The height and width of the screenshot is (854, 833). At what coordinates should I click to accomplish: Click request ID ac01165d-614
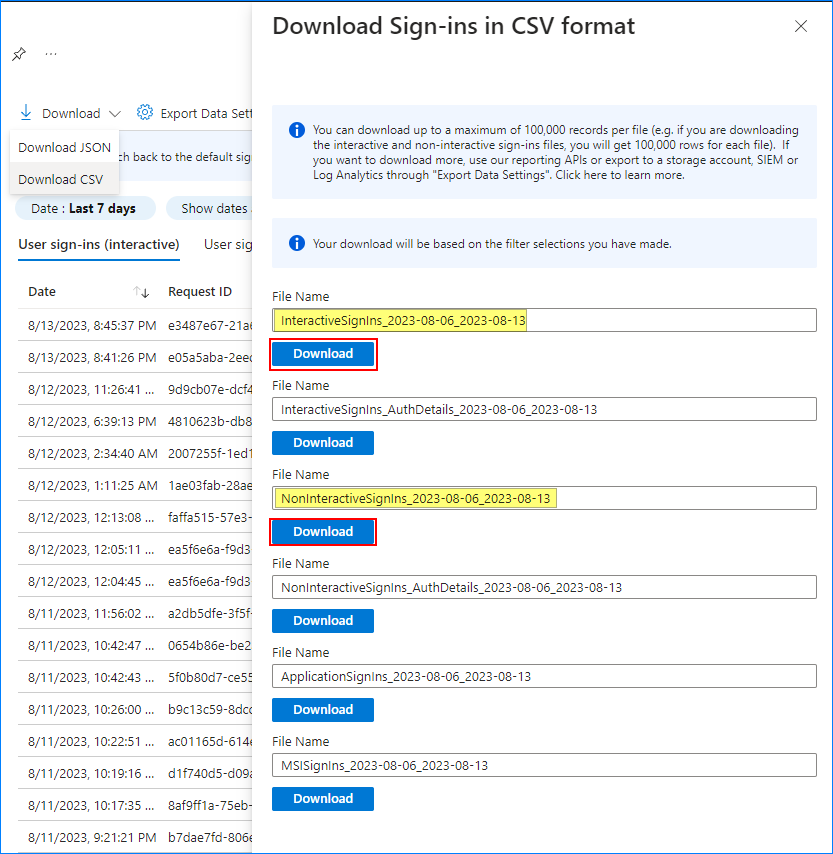[x=210, y=742]
